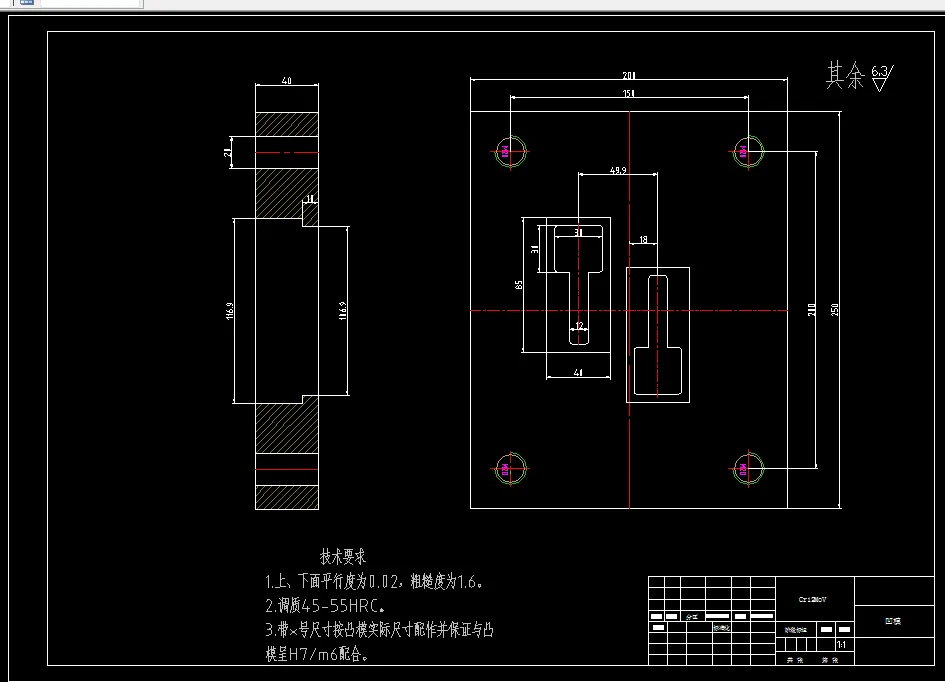Select the bottom-right threaded hole circle
Image resolution: width=945 pixels, height=682 pixels.
click(748, 468)
